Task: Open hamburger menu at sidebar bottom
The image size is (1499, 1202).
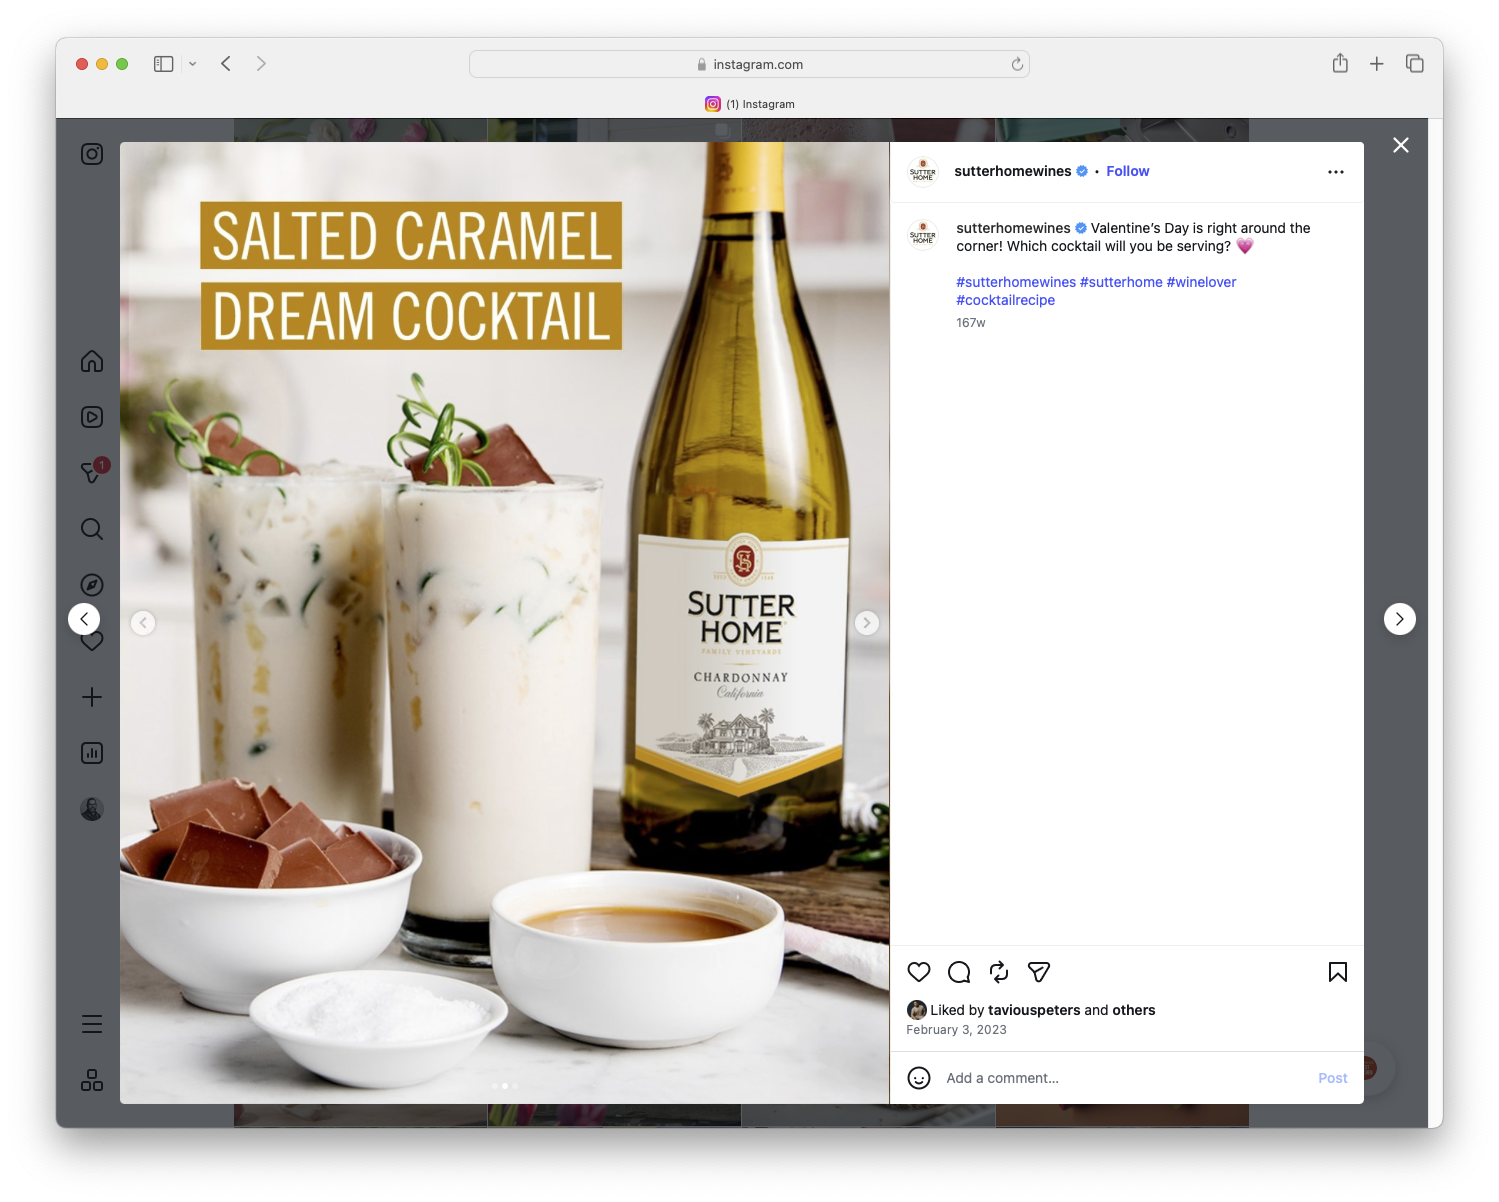Action: pyautogui.click(x=91, y=1023)
